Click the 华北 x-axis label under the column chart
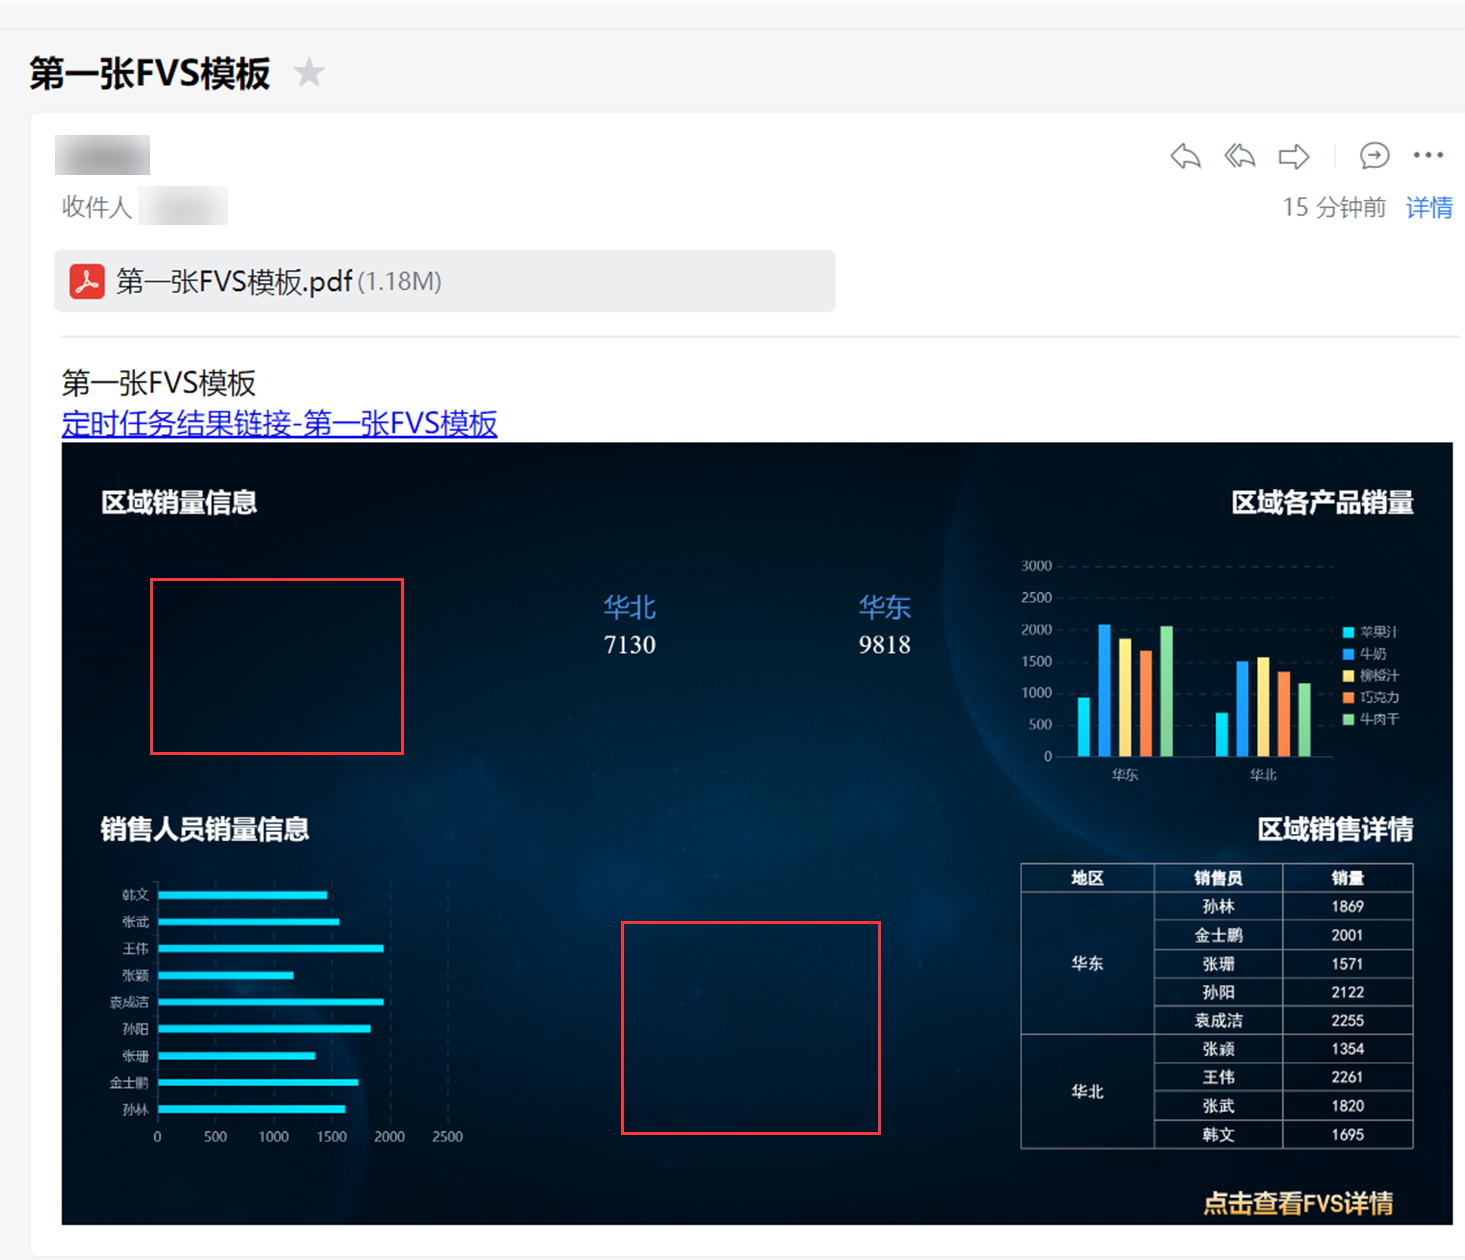 1263,775
